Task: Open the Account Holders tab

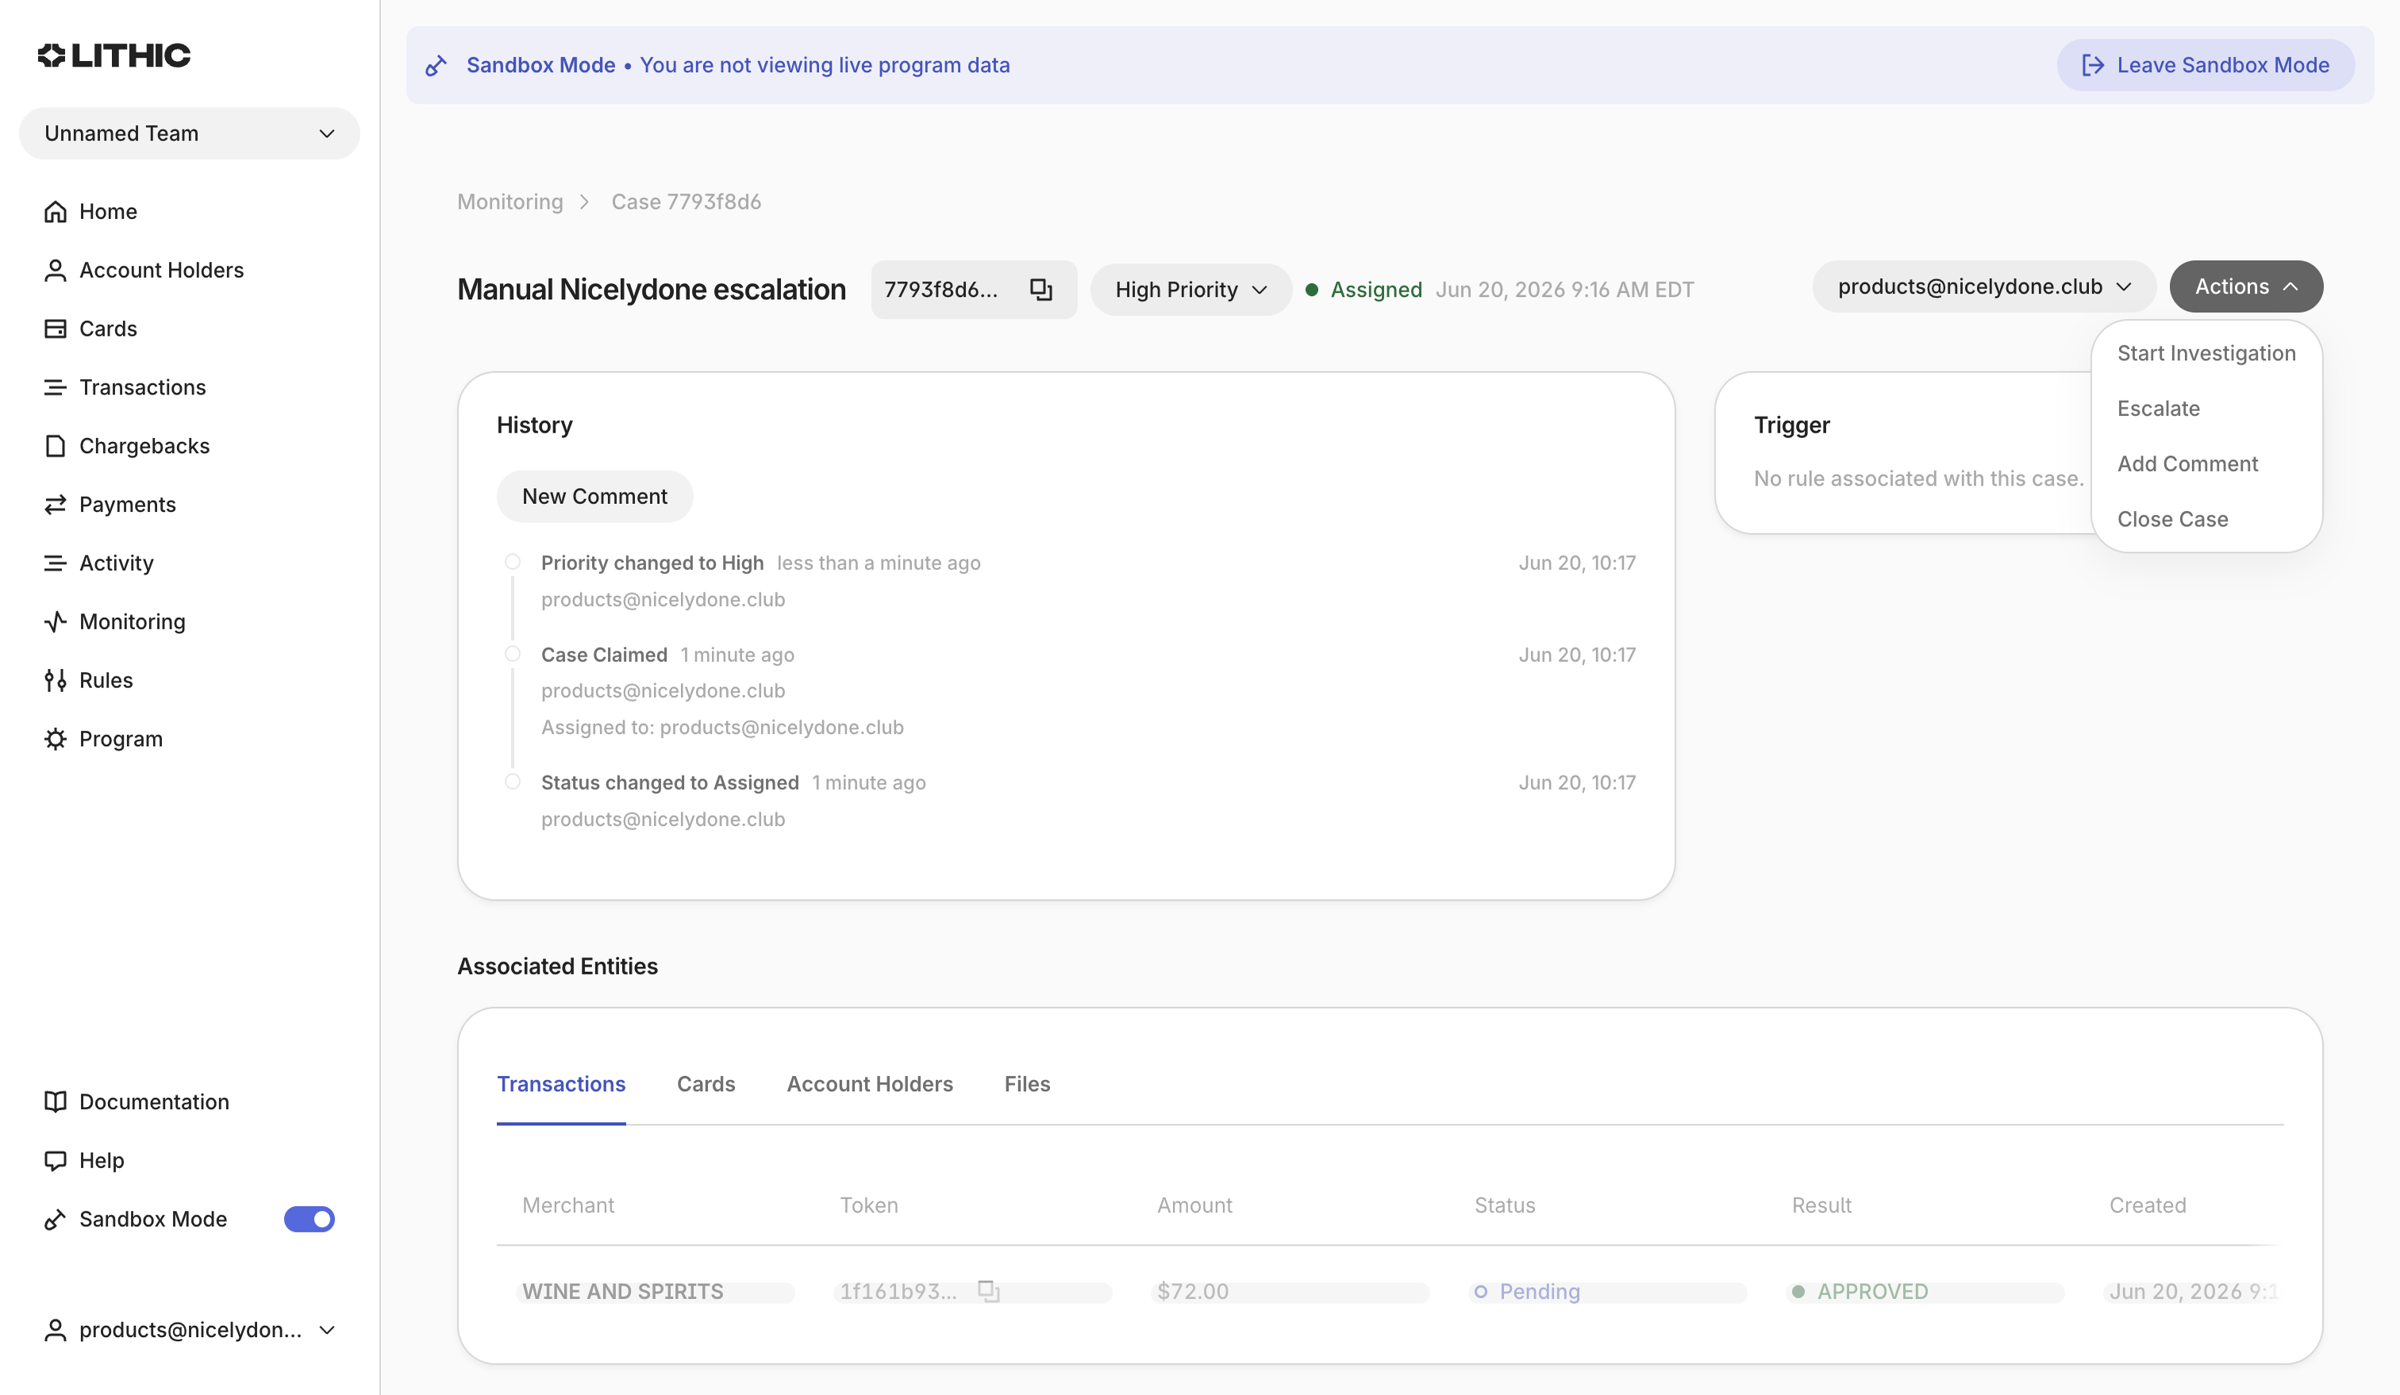Action: [x=870, y=1084]
